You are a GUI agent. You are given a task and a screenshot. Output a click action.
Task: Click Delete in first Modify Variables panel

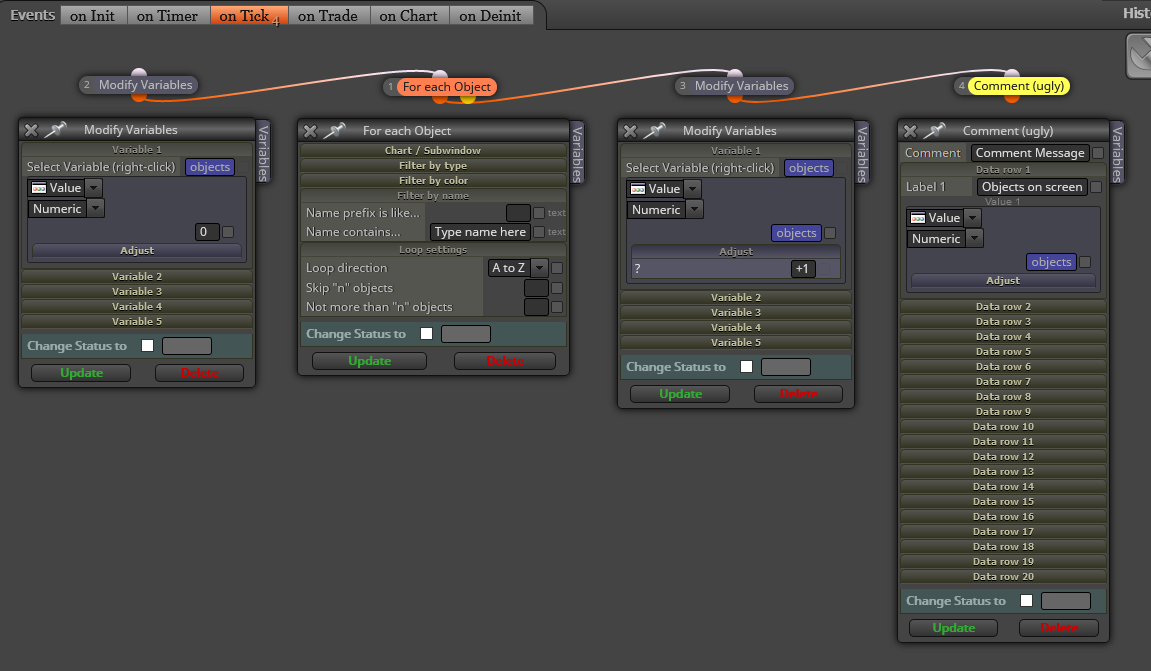point(199,373)
